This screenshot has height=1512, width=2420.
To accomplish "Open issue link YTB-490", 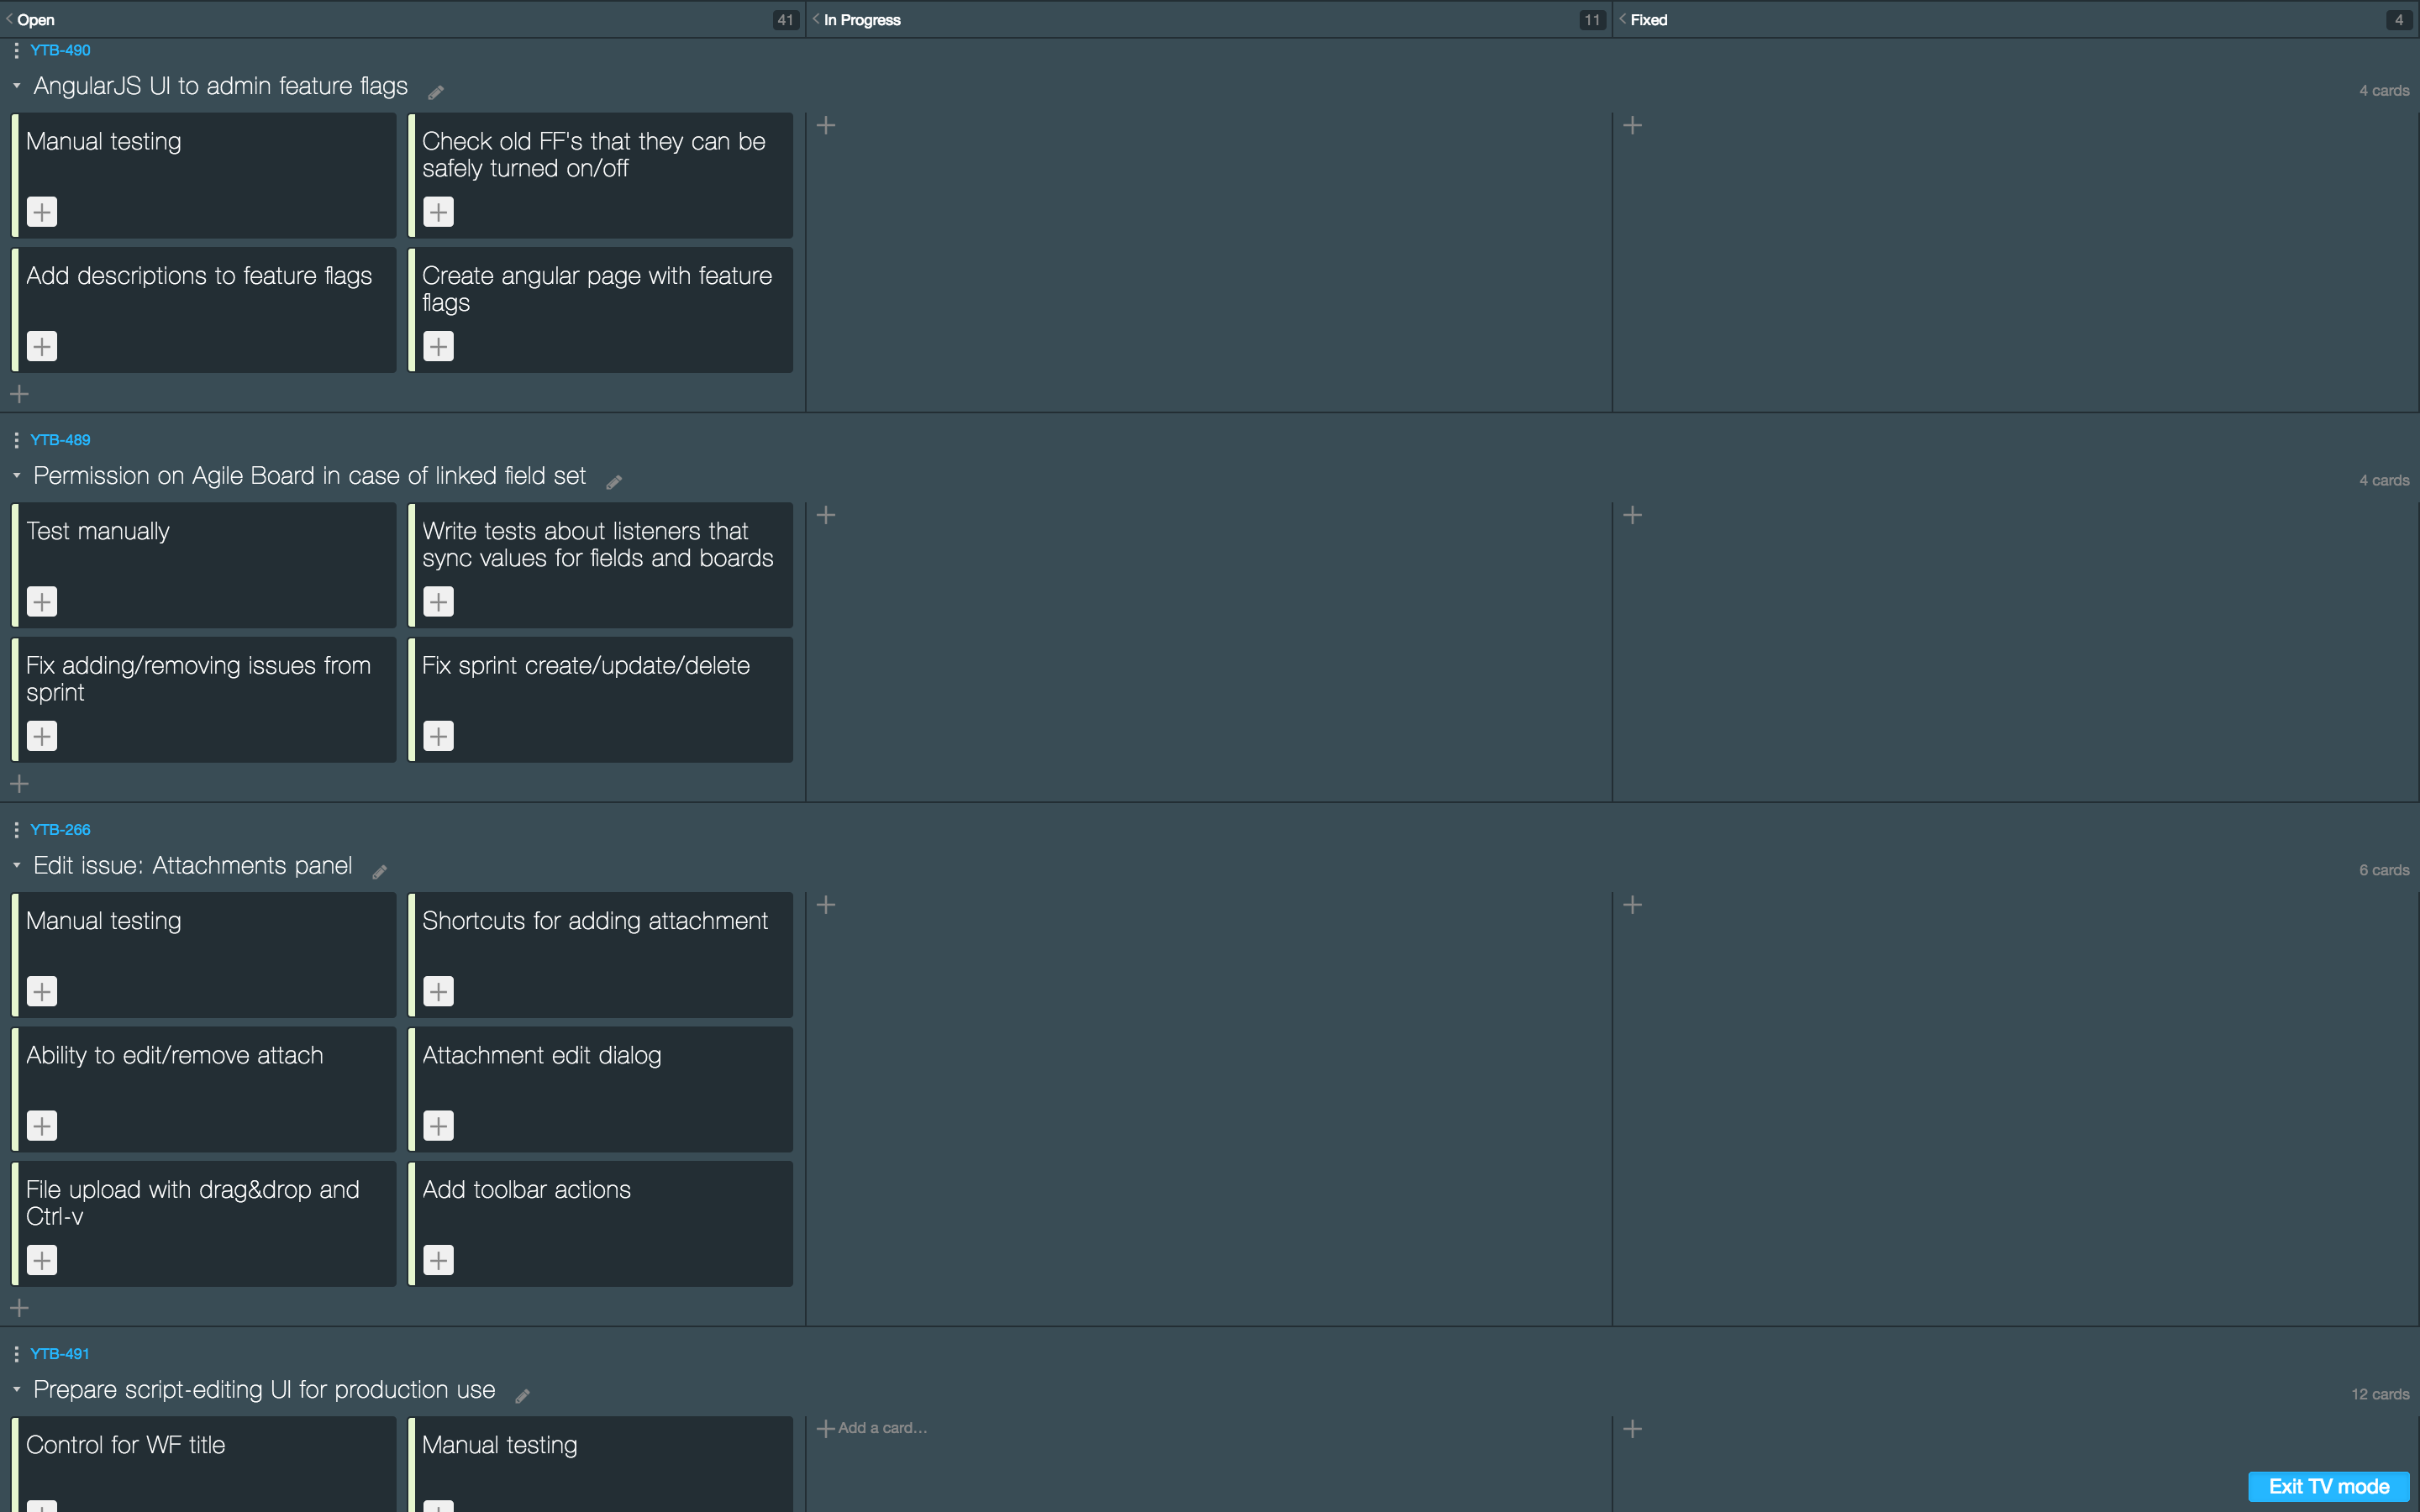I will [60, 50].
